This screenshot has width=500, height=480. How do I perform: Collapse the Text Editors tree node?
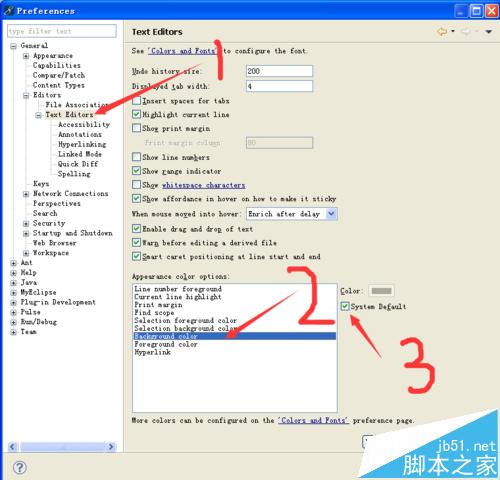39,115
